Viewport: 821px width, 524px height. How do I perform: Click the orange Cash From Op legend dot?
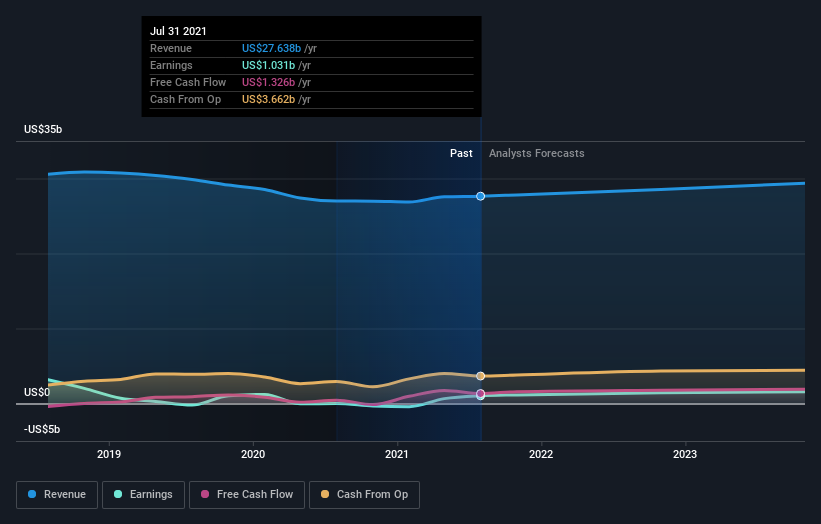tap(325, 494)
